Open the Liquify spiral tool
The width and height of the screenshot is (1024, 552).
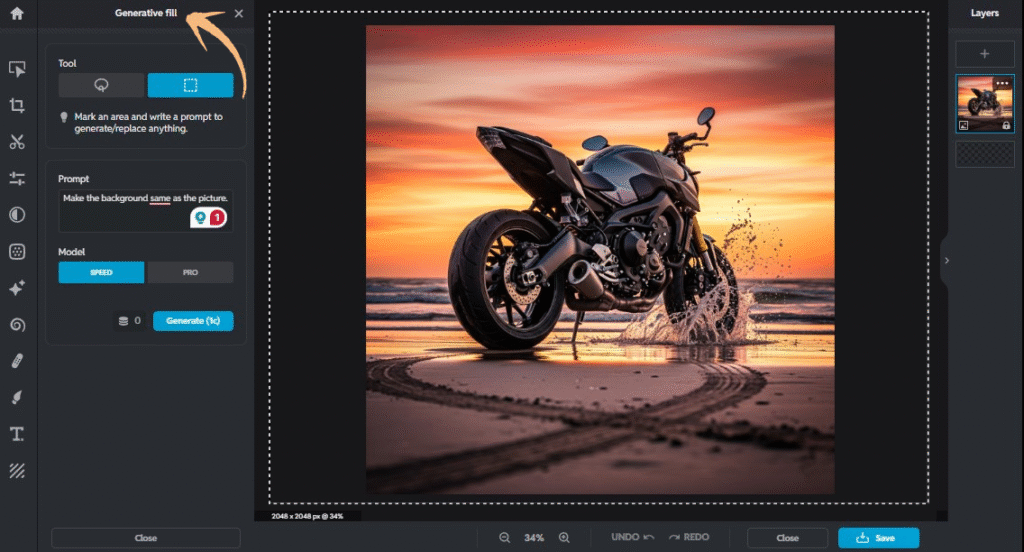(17, 325)
